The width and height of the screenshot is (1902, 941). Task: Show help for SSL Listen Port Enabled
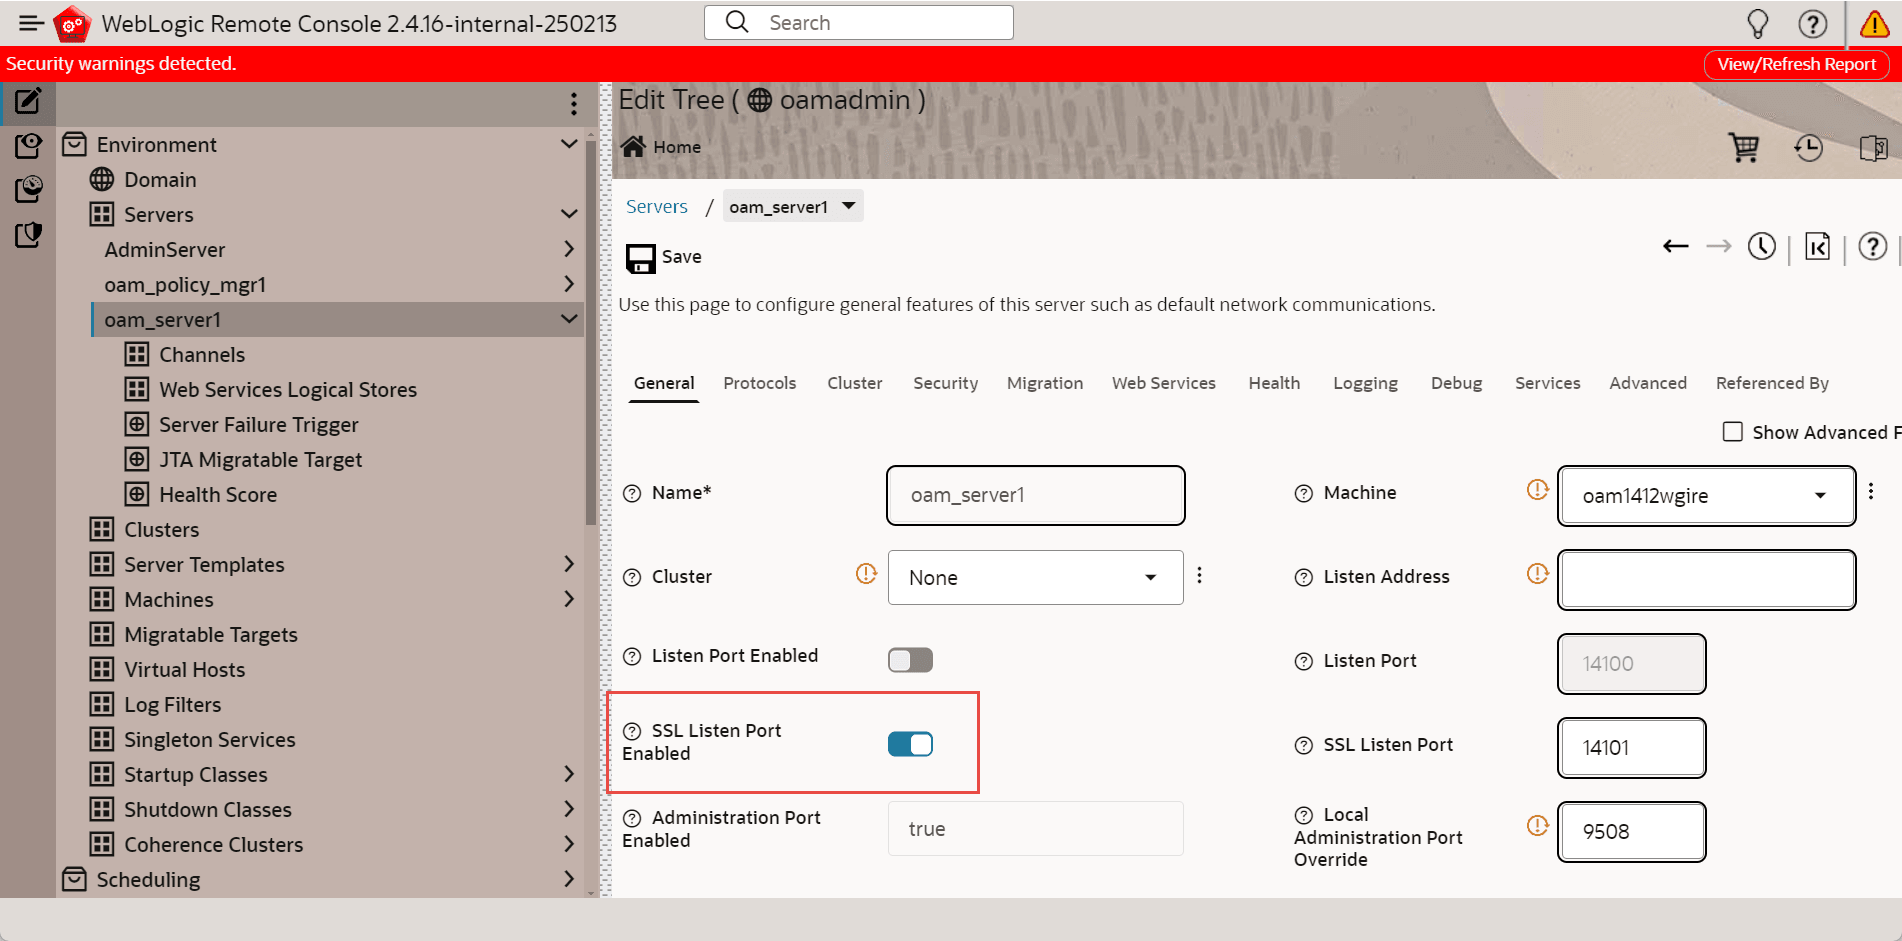[632, 731]
